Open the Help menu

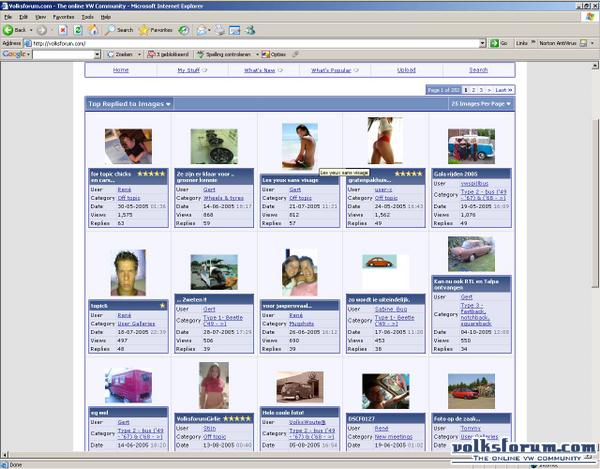106,17
